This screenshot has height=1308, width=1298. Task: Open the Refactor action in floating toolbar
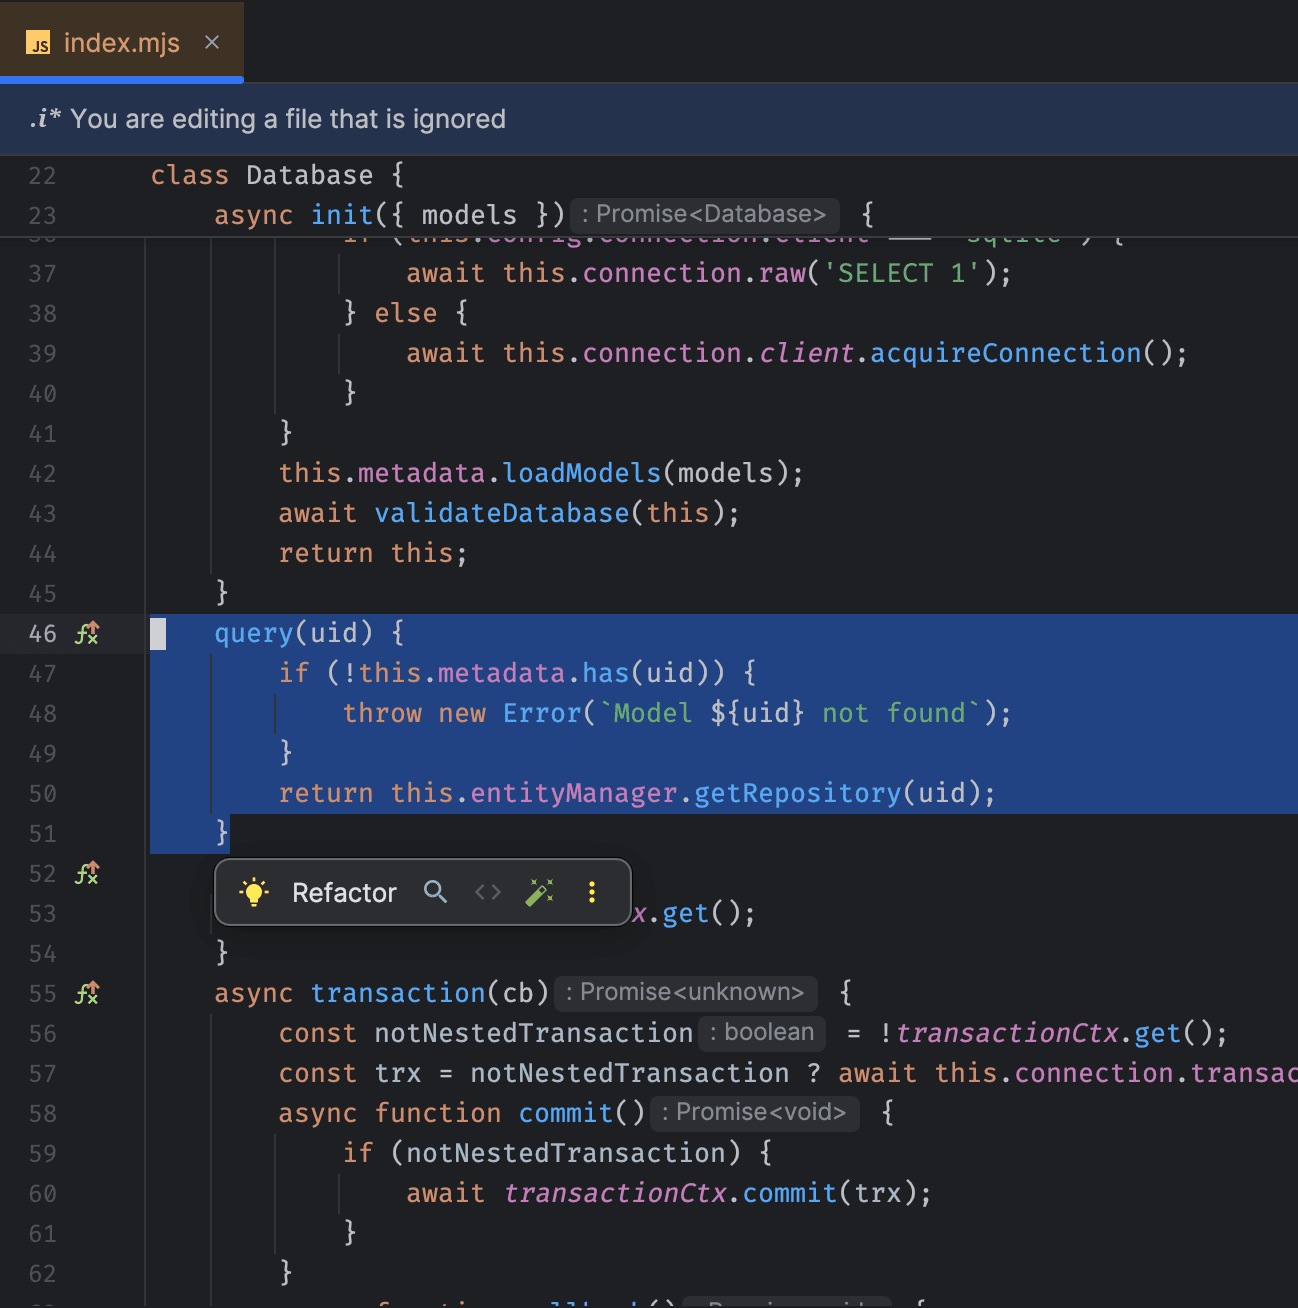(x=344, y=892)
